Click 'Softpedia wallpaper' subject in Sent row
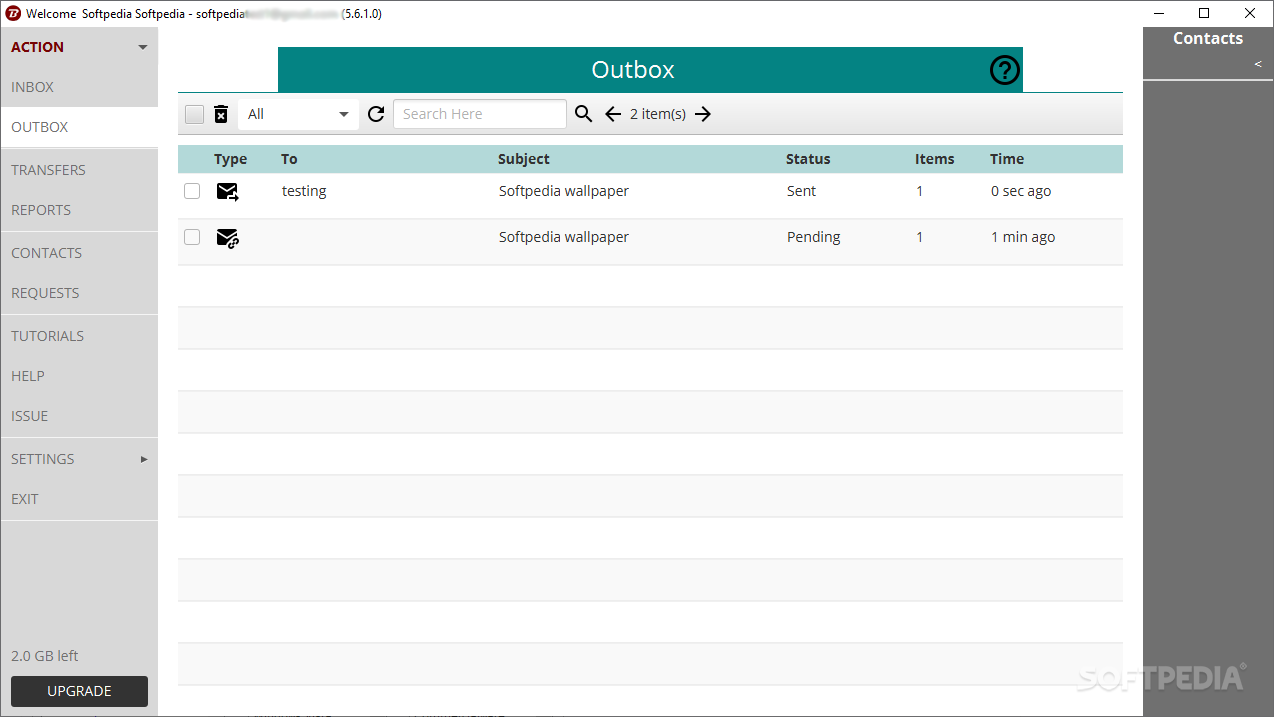 [564, 191]
